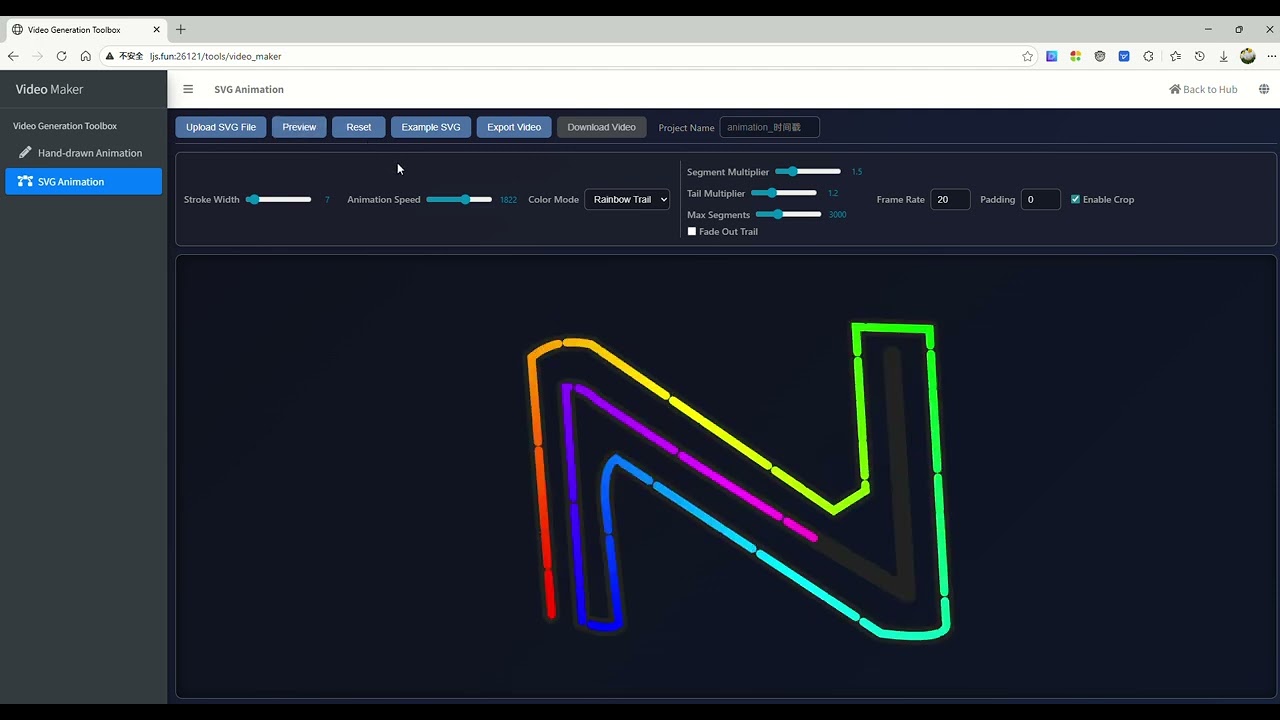Open the browser profile avatar

1247,56
